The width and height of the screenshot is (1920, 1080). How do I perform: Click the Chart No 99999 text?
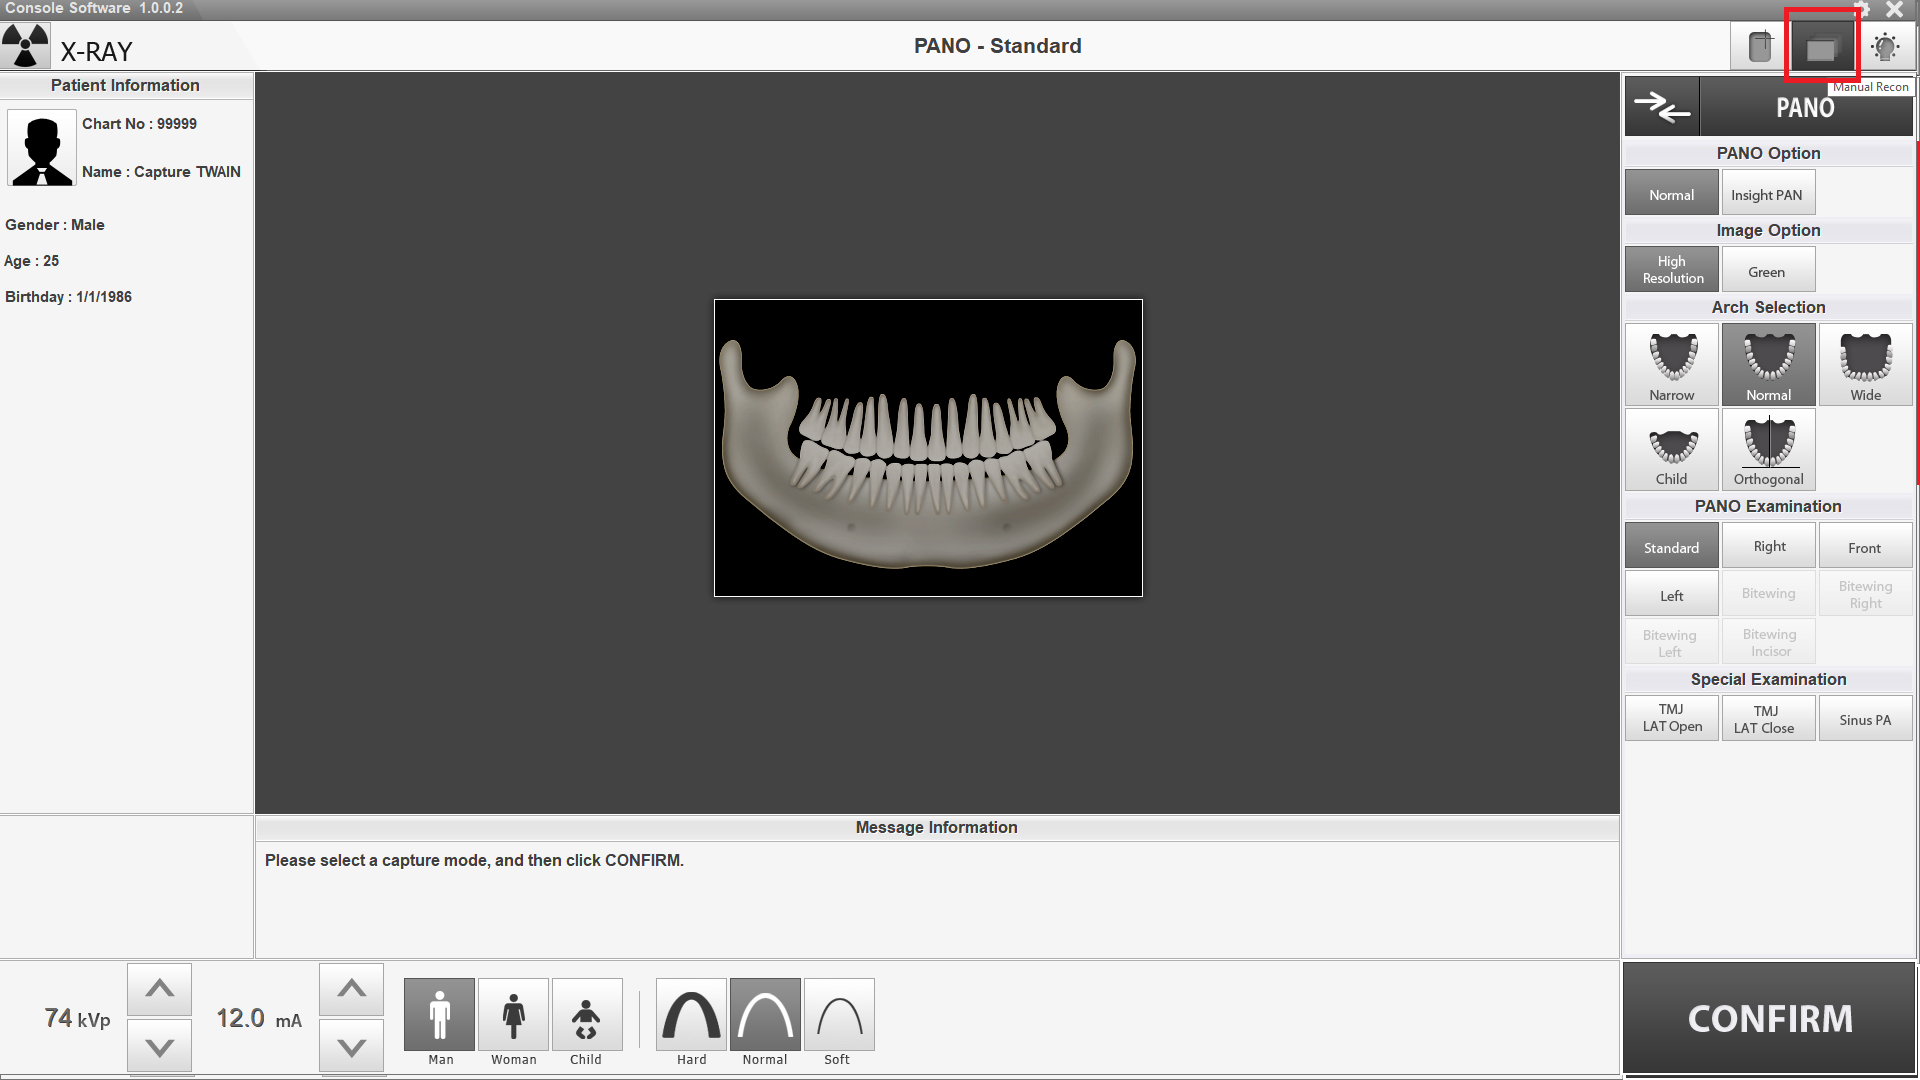click(139, 124)
